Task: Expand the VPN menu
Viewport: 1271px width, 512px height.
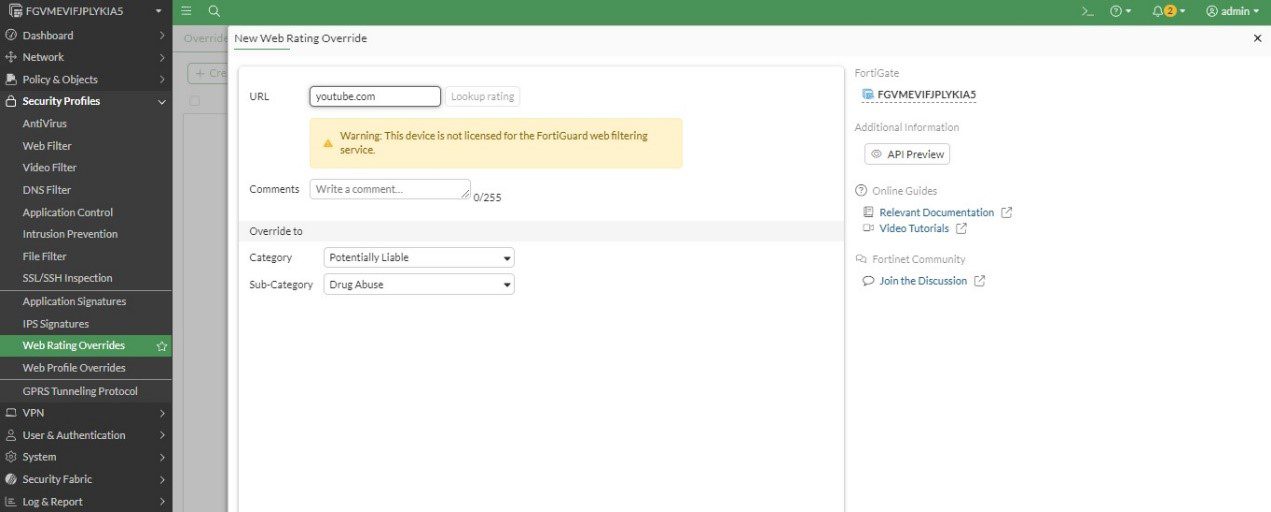Action: tap(86, 412)
